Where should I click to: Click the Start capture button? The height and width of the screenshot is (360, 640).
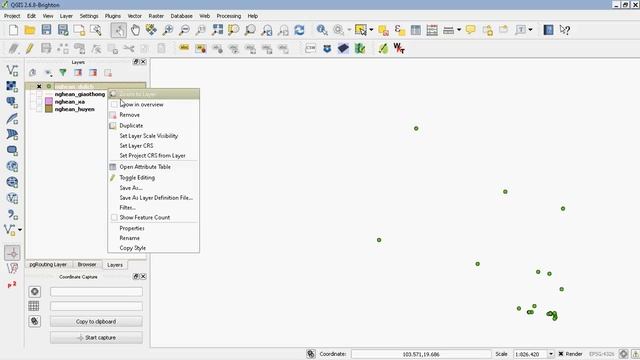tap(96, 338)
